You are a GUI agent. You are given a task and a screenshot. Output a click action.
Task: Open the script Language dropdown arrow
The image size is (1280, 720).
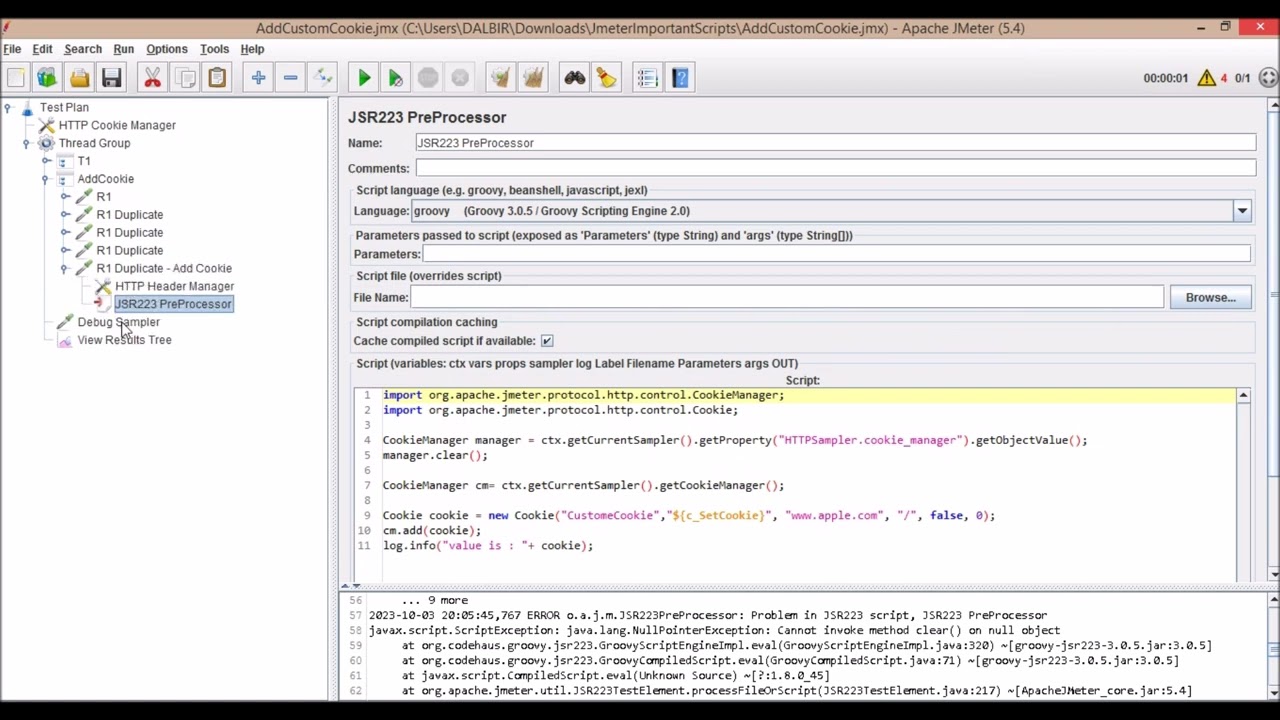pyautogui.click(x=1242, y=211)
